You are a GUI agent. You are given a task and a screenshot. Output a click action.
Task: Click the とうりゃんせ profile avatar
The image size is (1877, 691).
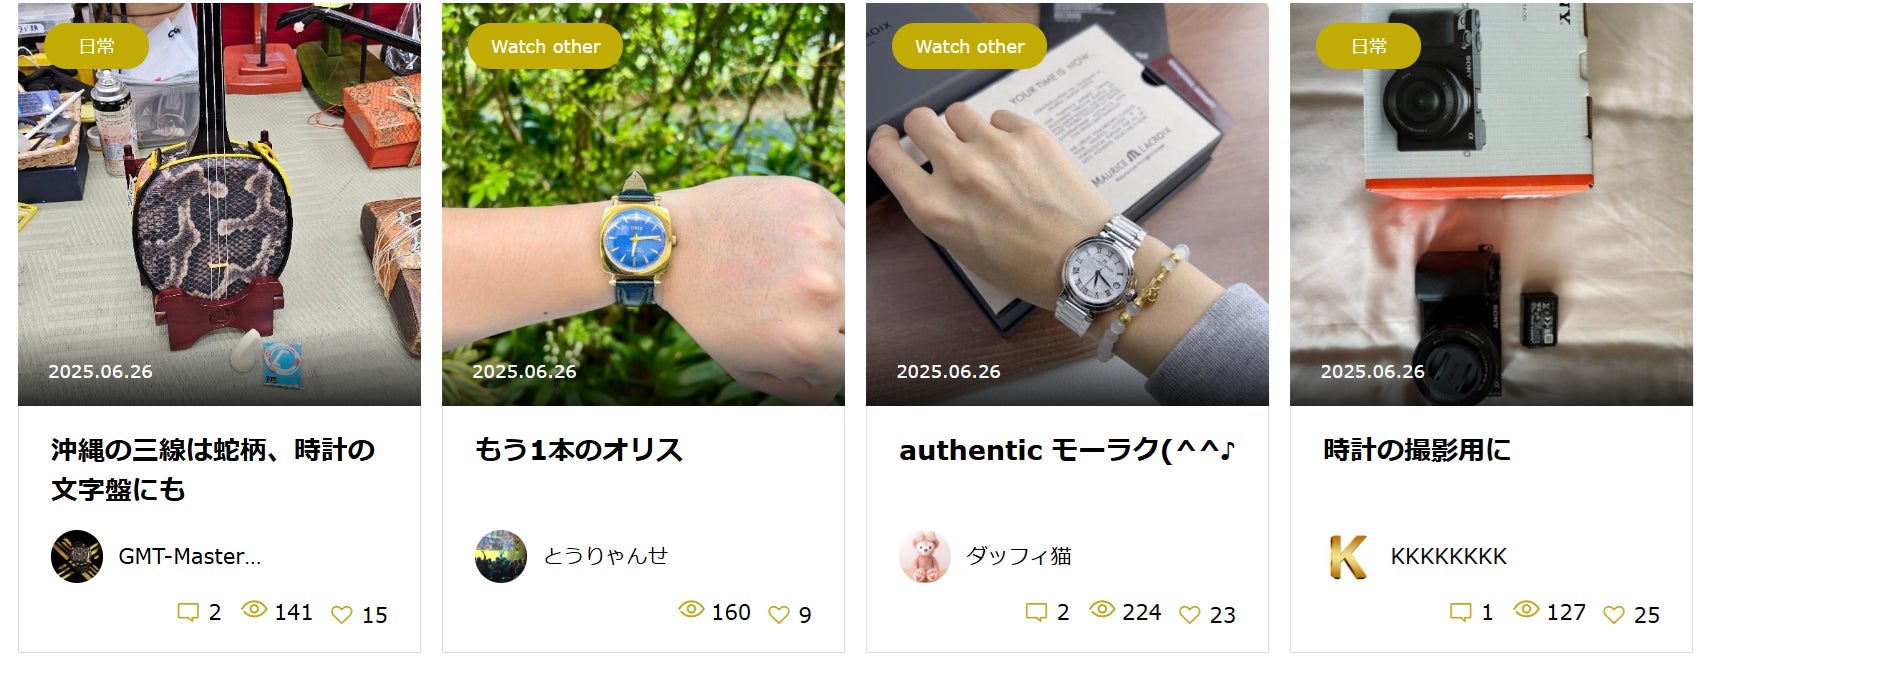(x=501, y=556)
